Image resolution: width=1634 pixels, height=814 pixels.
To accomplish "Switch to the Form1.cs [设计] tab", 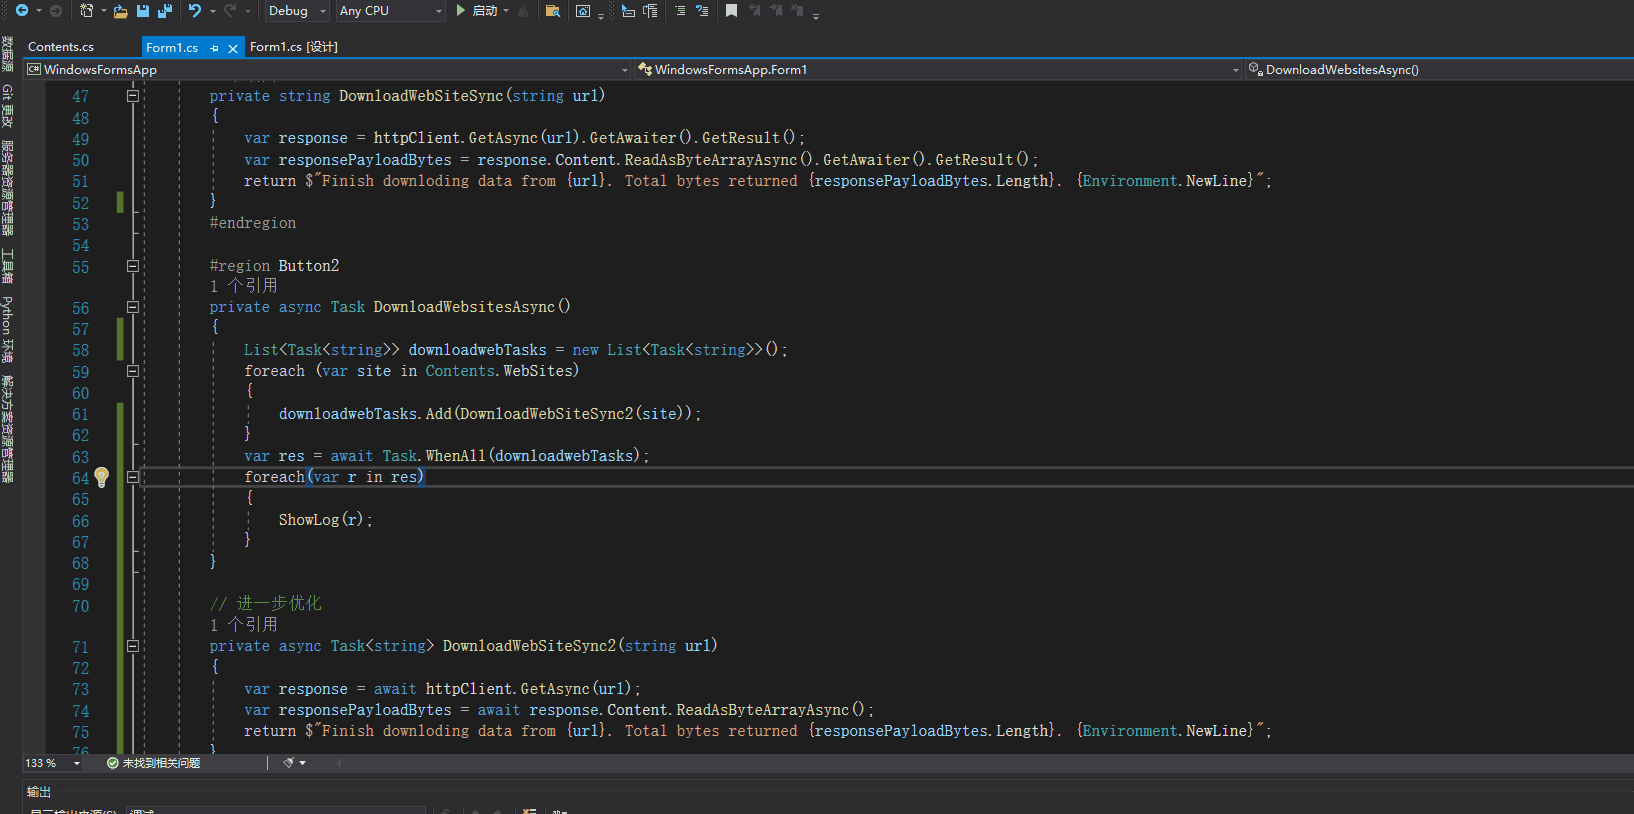I will pos(293,47).
